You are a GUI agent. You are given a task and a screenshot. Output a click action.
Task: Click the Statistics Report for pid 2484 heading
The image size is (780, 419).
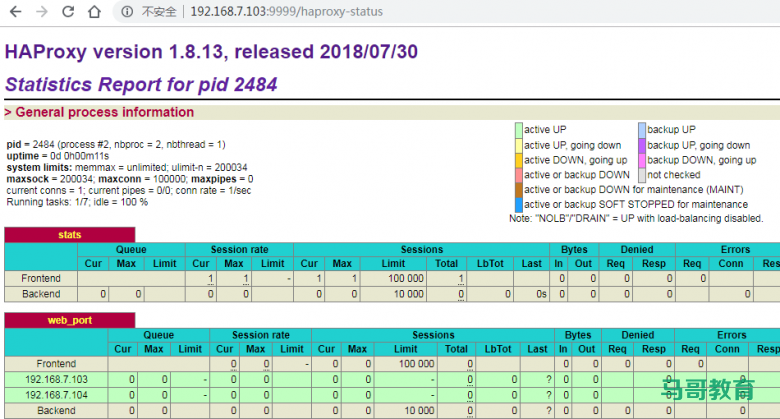click(x=141, y=85)
